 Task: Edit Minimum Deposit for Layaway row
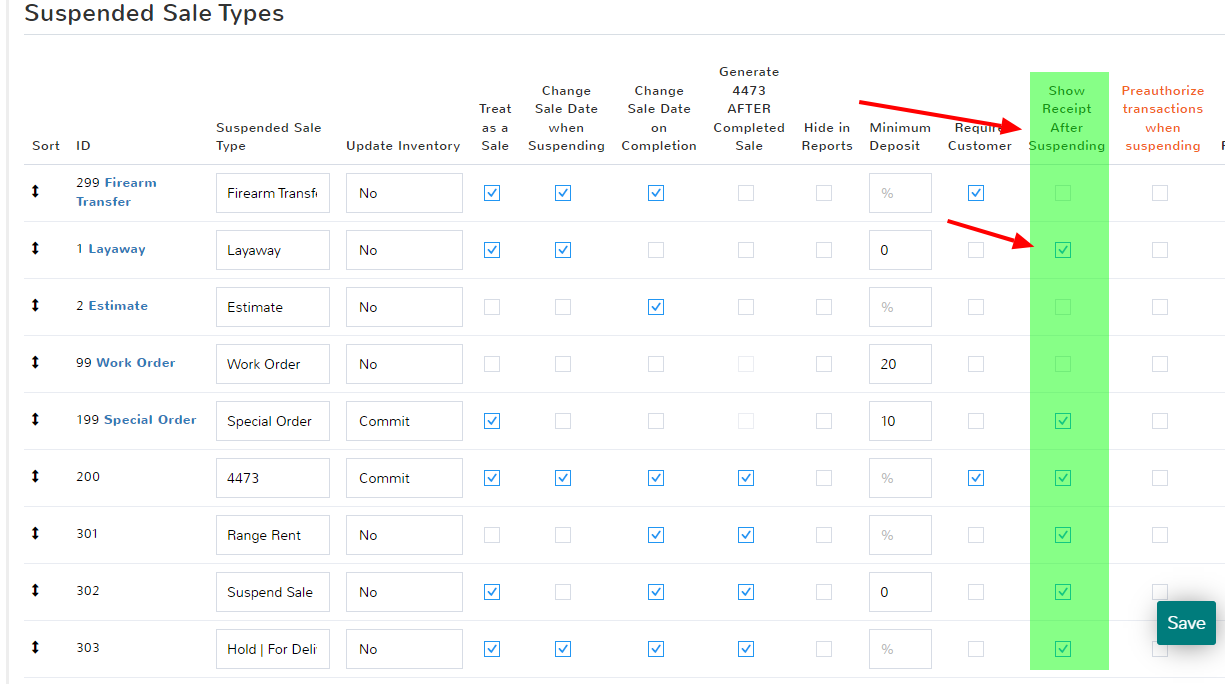point(900,250)
